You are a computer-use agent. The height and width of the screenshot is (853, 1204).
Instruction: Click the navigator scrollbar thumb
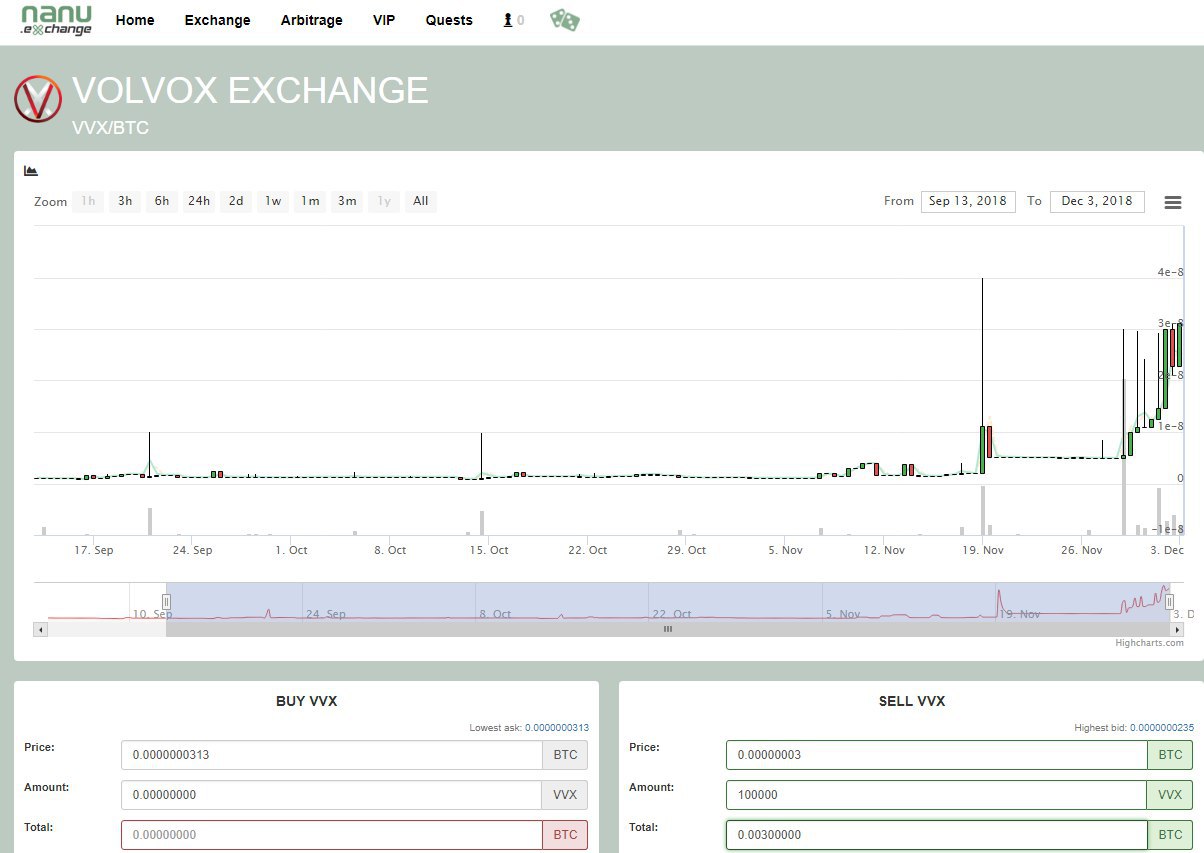668,629
